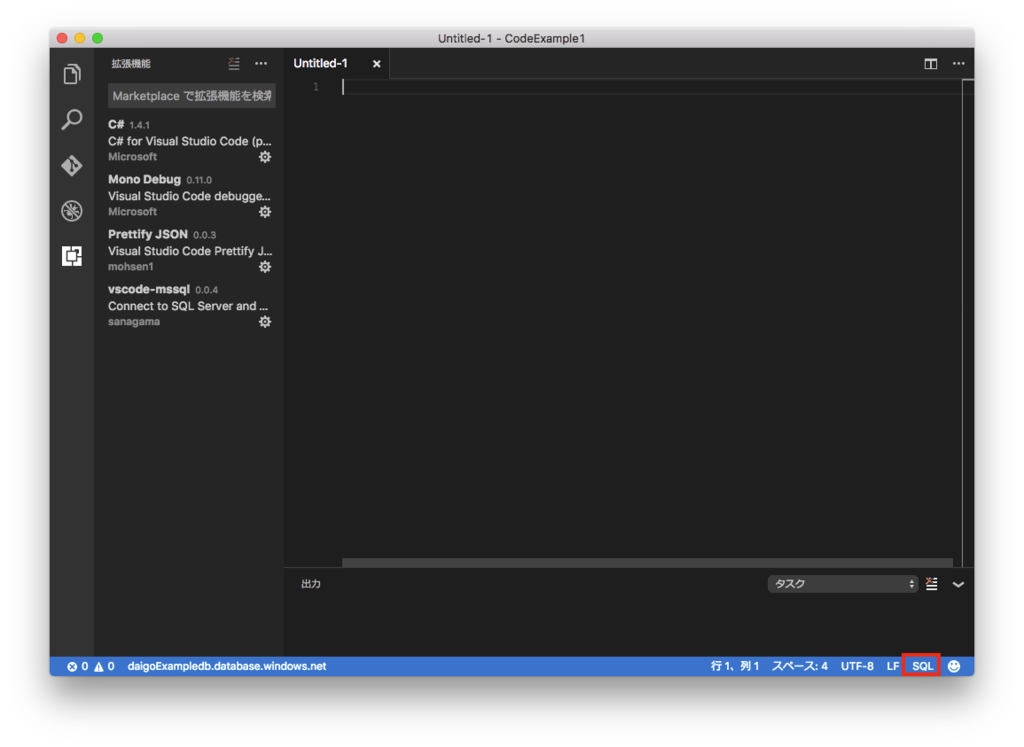This screenshot has height=747, width=1024.
Task: Click Microsoft publisher under C#
Action: click(132, 157)
